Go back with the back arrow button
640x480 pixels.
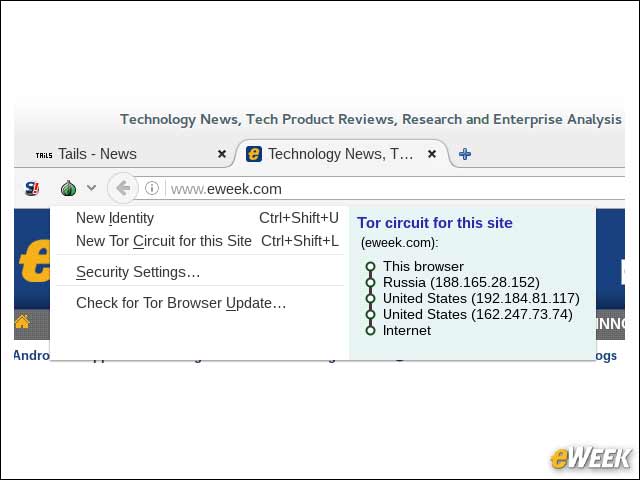point(122,188)
